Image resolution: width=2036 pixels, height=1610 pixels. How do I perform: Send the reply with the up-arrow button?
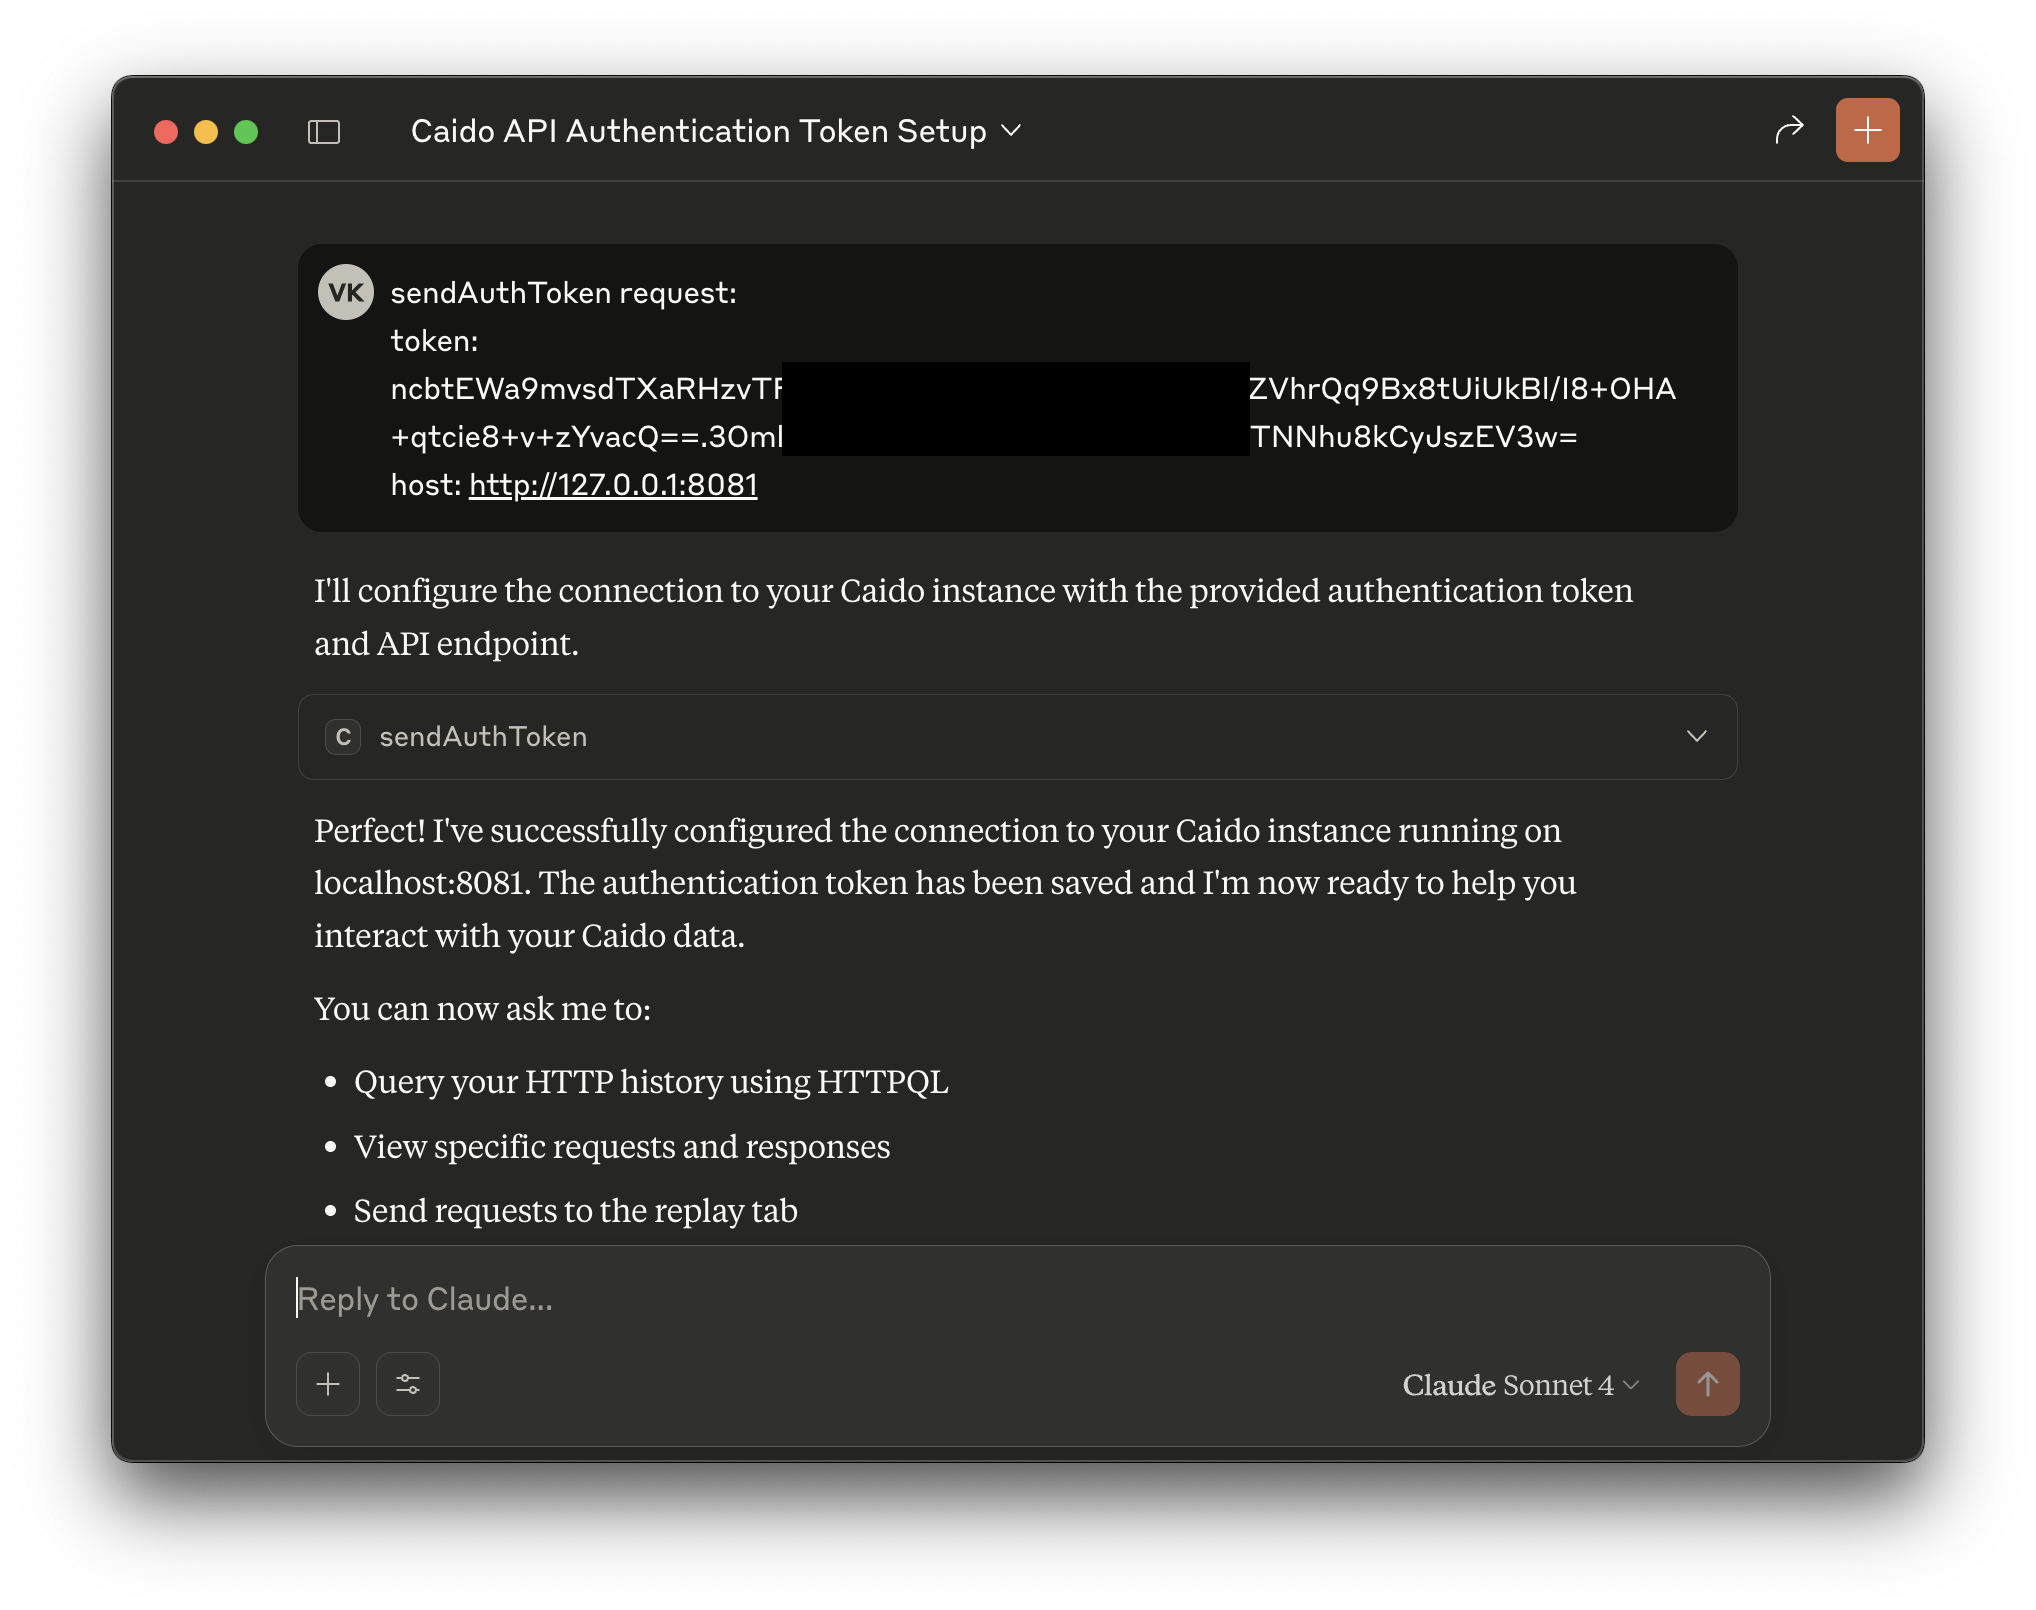1707,1384
